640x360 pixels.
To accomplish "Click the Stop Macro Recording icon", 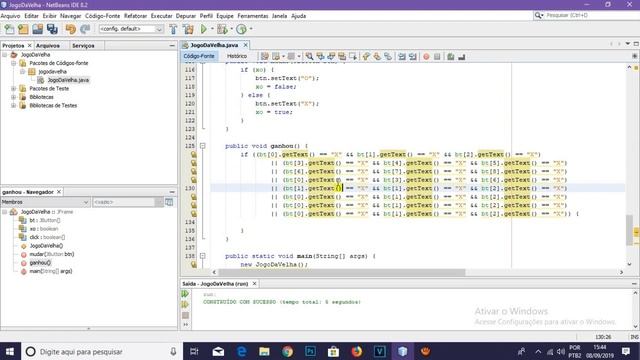I will pyautogui.click(x=437, y=56).
